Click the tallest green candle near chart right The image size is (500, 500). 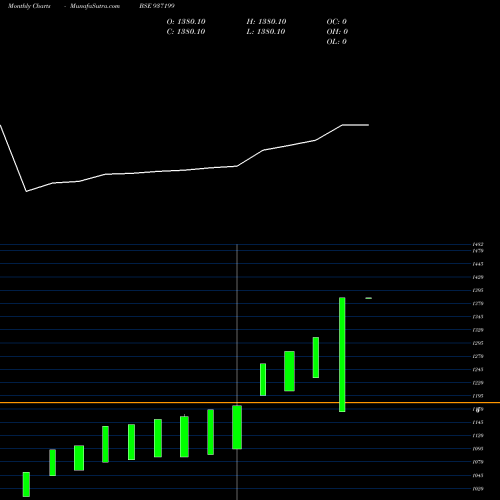click(342, 355)
